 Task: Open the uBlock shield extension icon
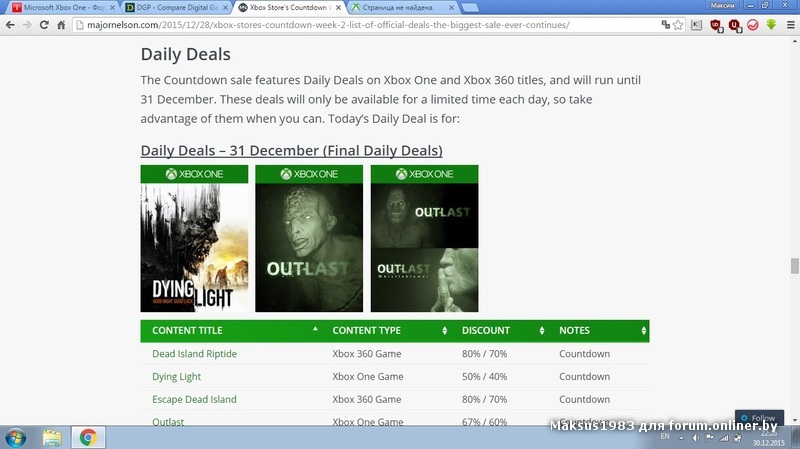(716, 25)
